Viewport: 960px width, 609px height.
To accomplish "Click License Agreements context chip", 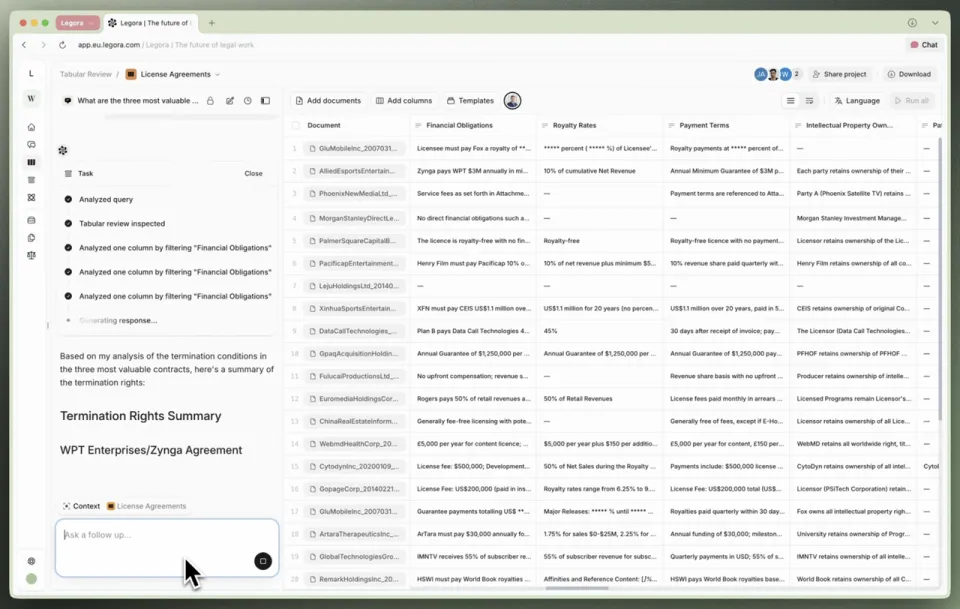I will point(146,506).
